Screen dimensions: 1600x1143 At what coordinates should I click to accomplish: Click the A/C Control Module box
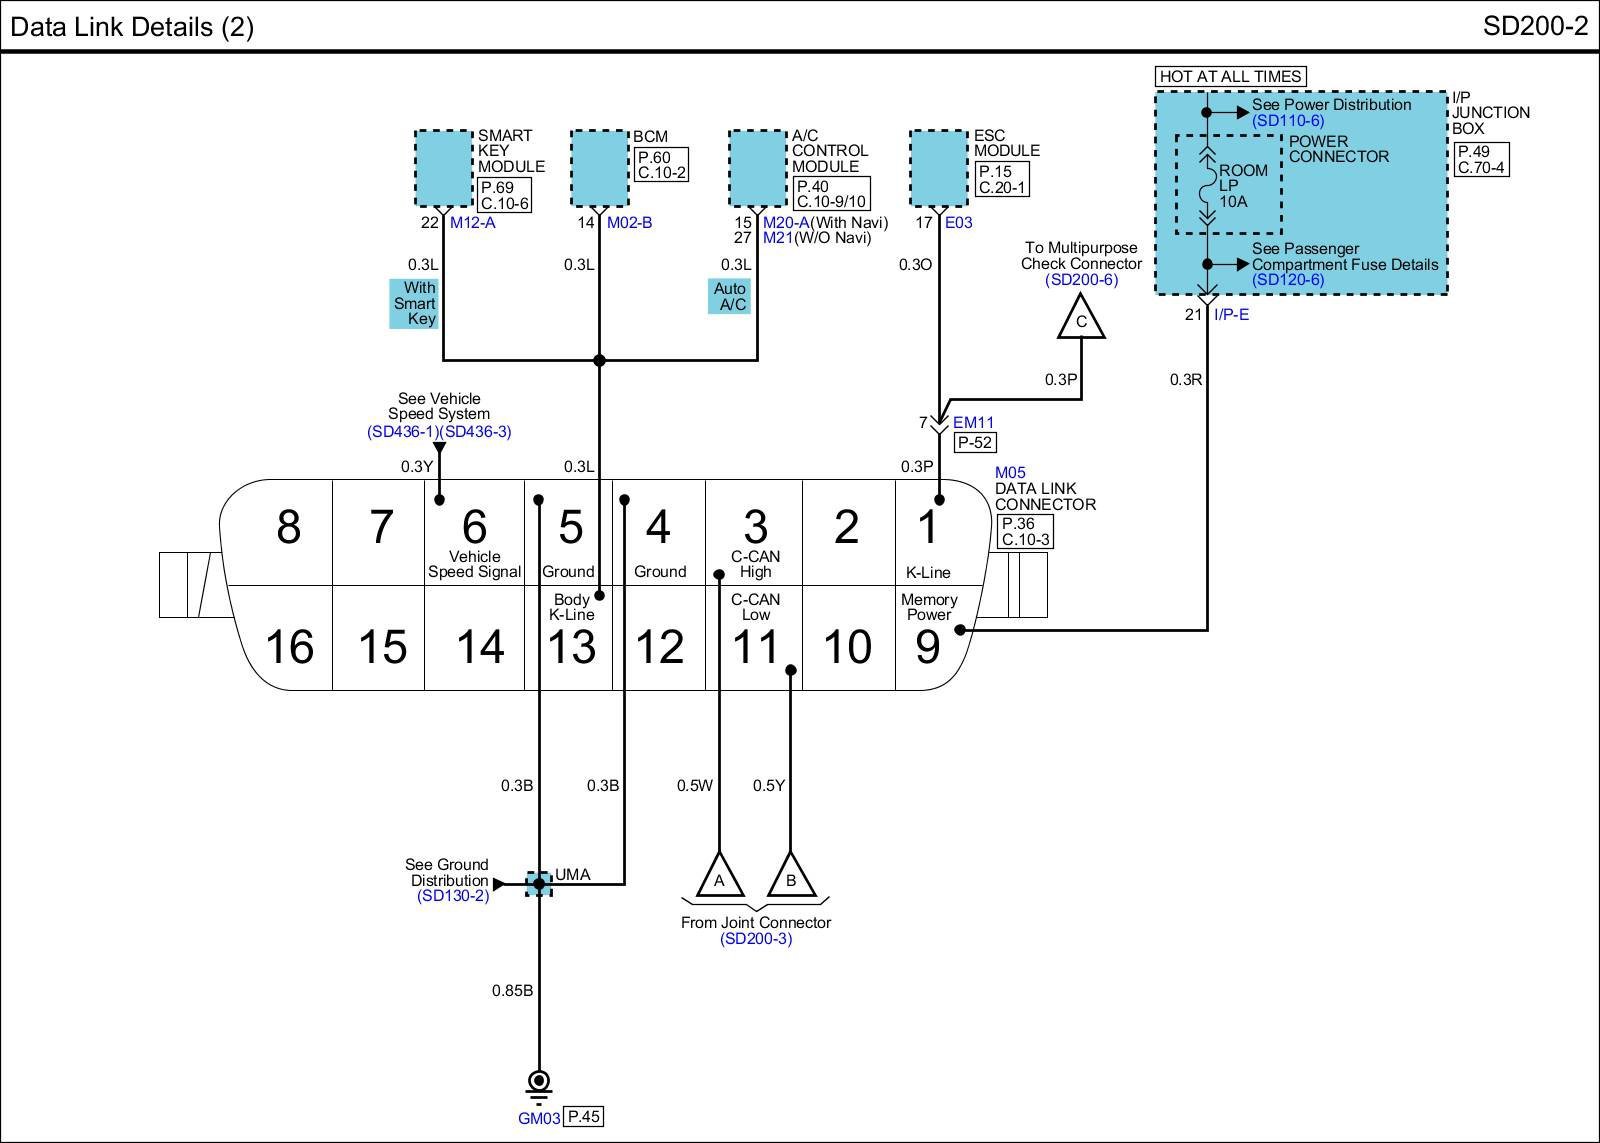point(757,168)
